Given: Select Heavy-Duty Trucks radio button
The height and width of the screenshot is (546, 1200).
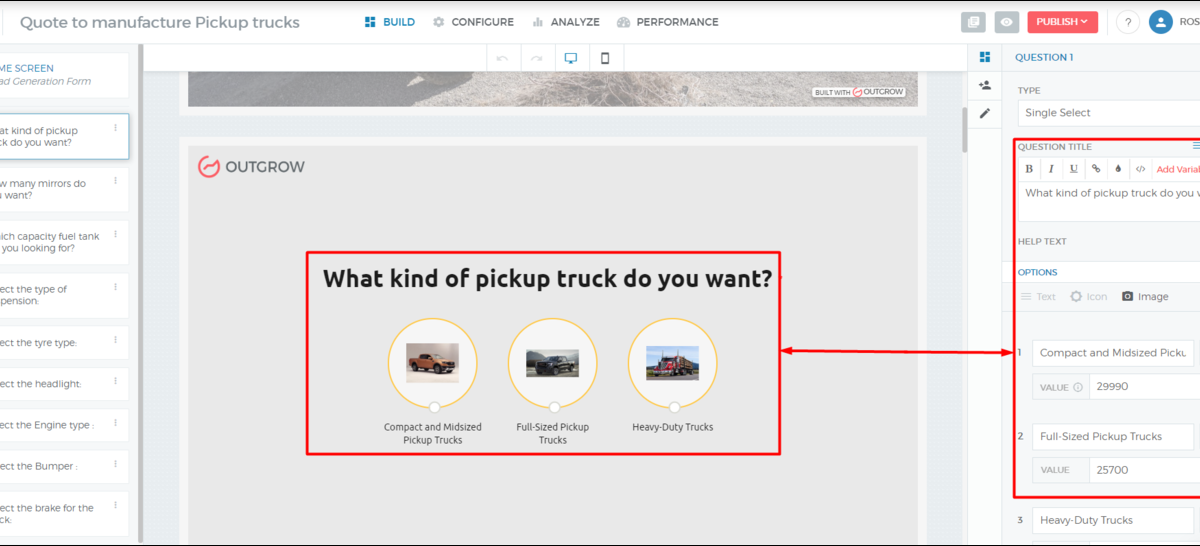Looking at the screenshot, I should (674, 407).
